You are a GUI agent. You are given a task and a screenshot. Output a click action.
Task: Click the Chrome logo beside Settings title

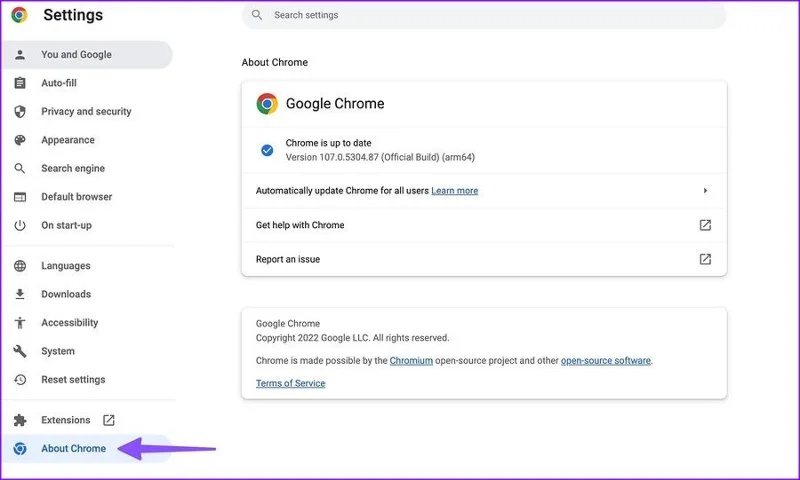pyautogui.click(x=19, y=15)
